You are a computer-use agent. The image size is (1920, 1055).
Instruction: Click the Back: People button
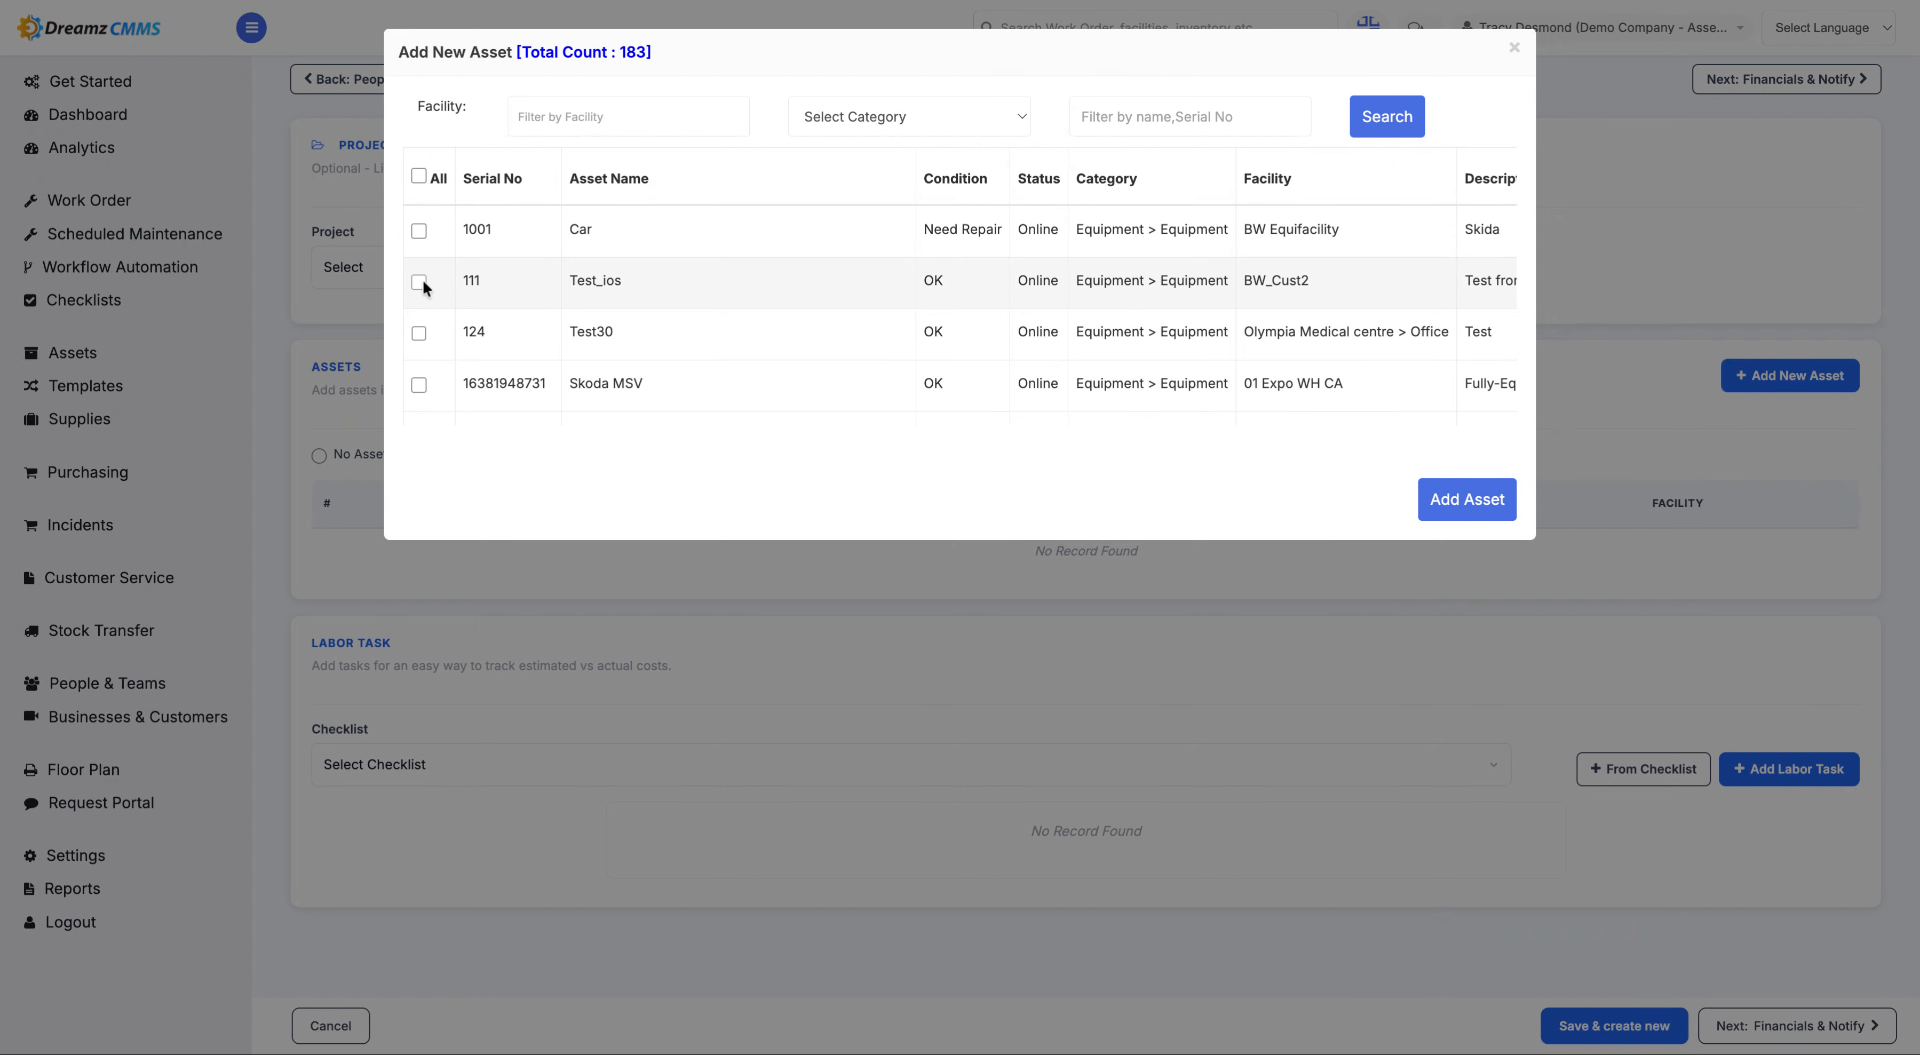click(338, 79)
